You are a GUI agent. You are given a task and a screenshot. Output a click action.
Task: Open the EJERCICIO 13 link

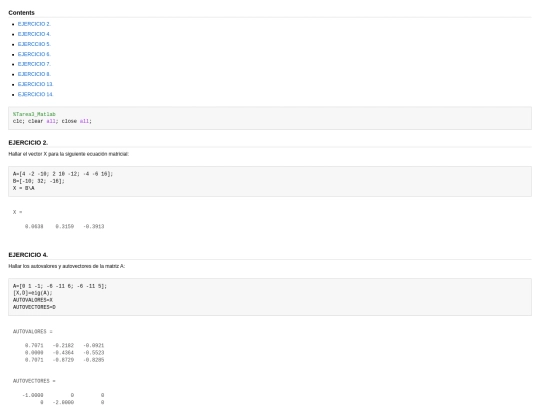(x=35, y=84)
